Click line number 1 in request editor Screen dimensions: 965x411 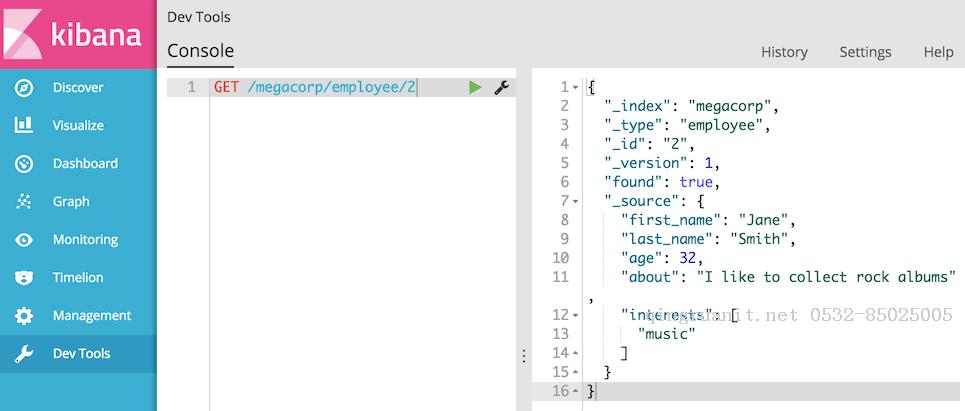[192, 87]
